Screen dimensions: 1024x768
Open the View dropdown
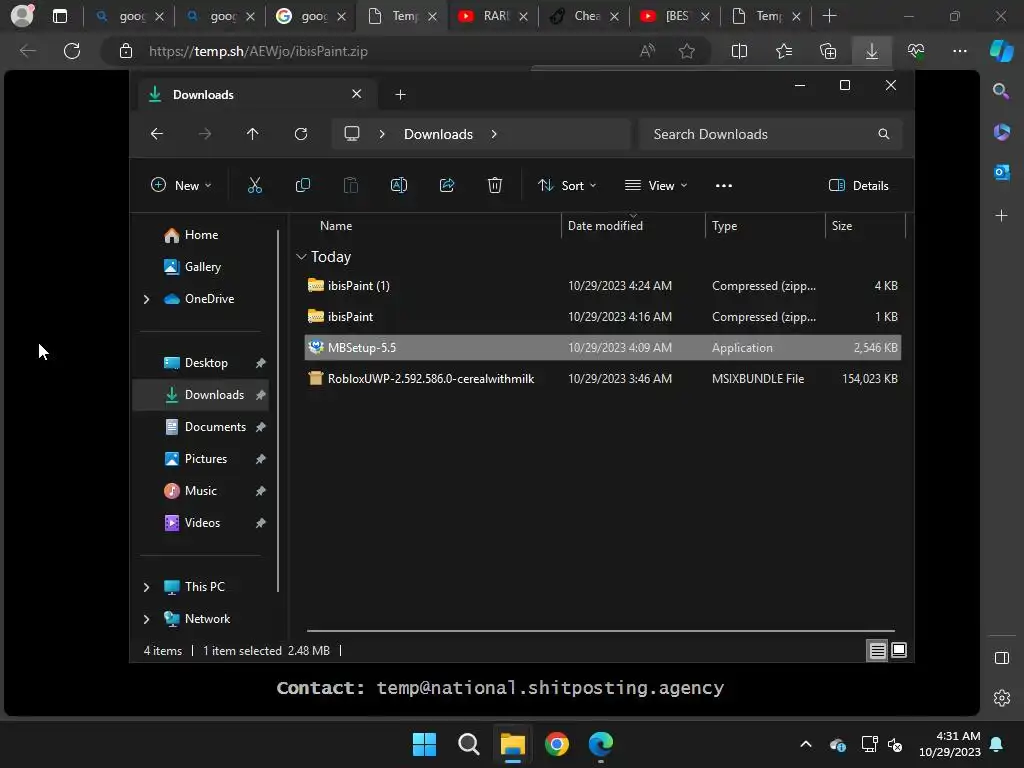point(656,185)
